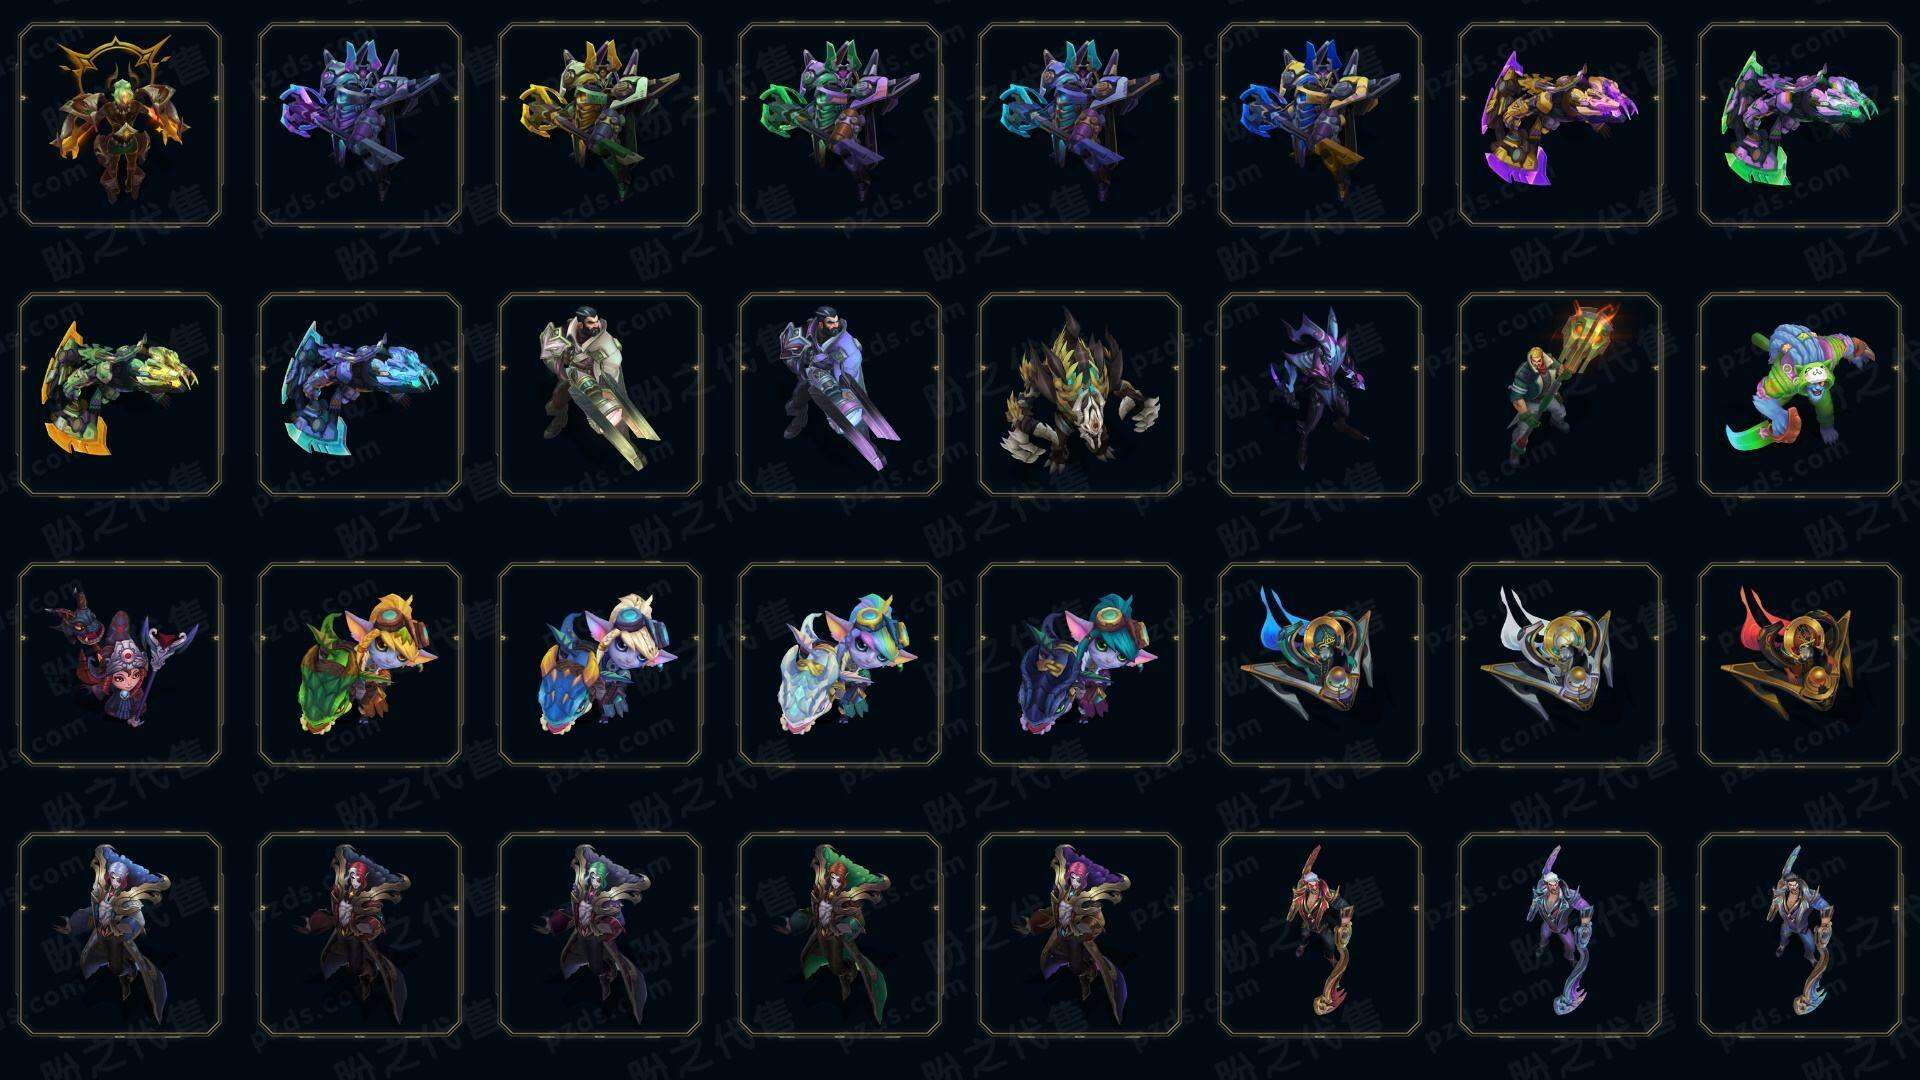1920x1080 pixels.
Task: Pick the blue and gold mech chroma
Action: click(1320, 125)
